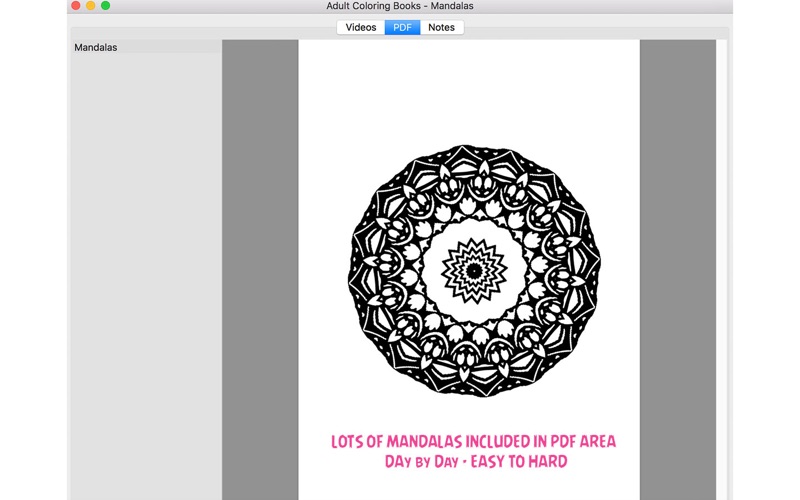
Task: Click the PDF viewer vertical scrollbar
Action: click(x=721, y=270)
